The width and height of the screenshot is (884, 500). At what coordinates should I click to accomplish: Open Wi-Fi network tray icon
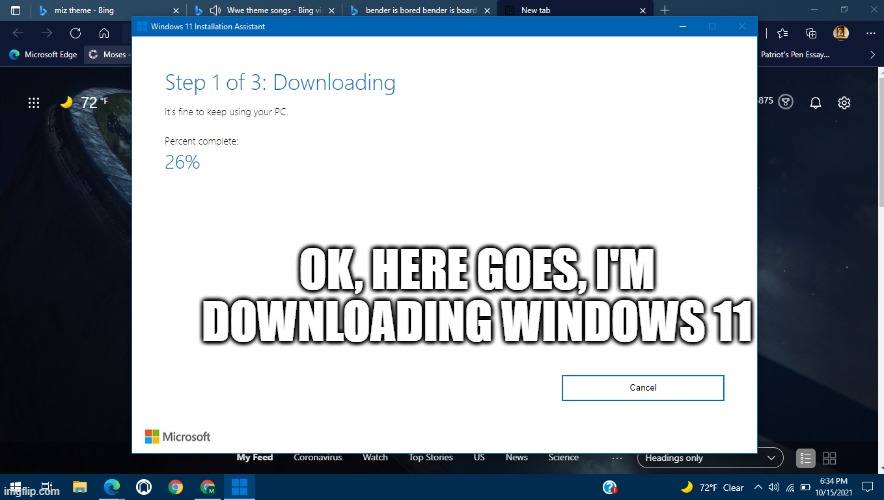point(790,488)
